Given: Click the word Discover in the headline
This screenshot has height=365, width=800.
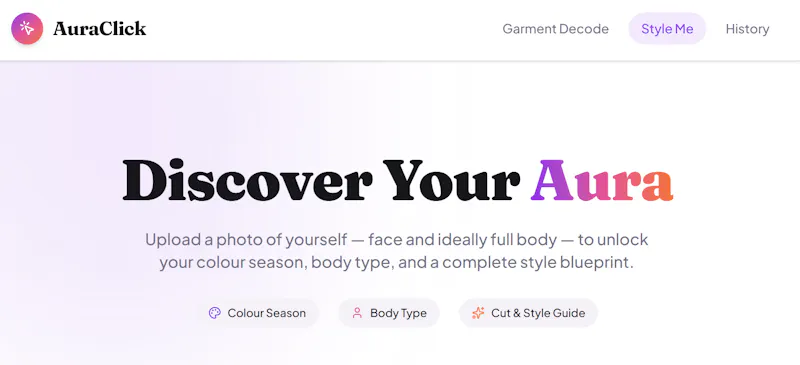Looking at the screenshot, I should pos(247,180).
